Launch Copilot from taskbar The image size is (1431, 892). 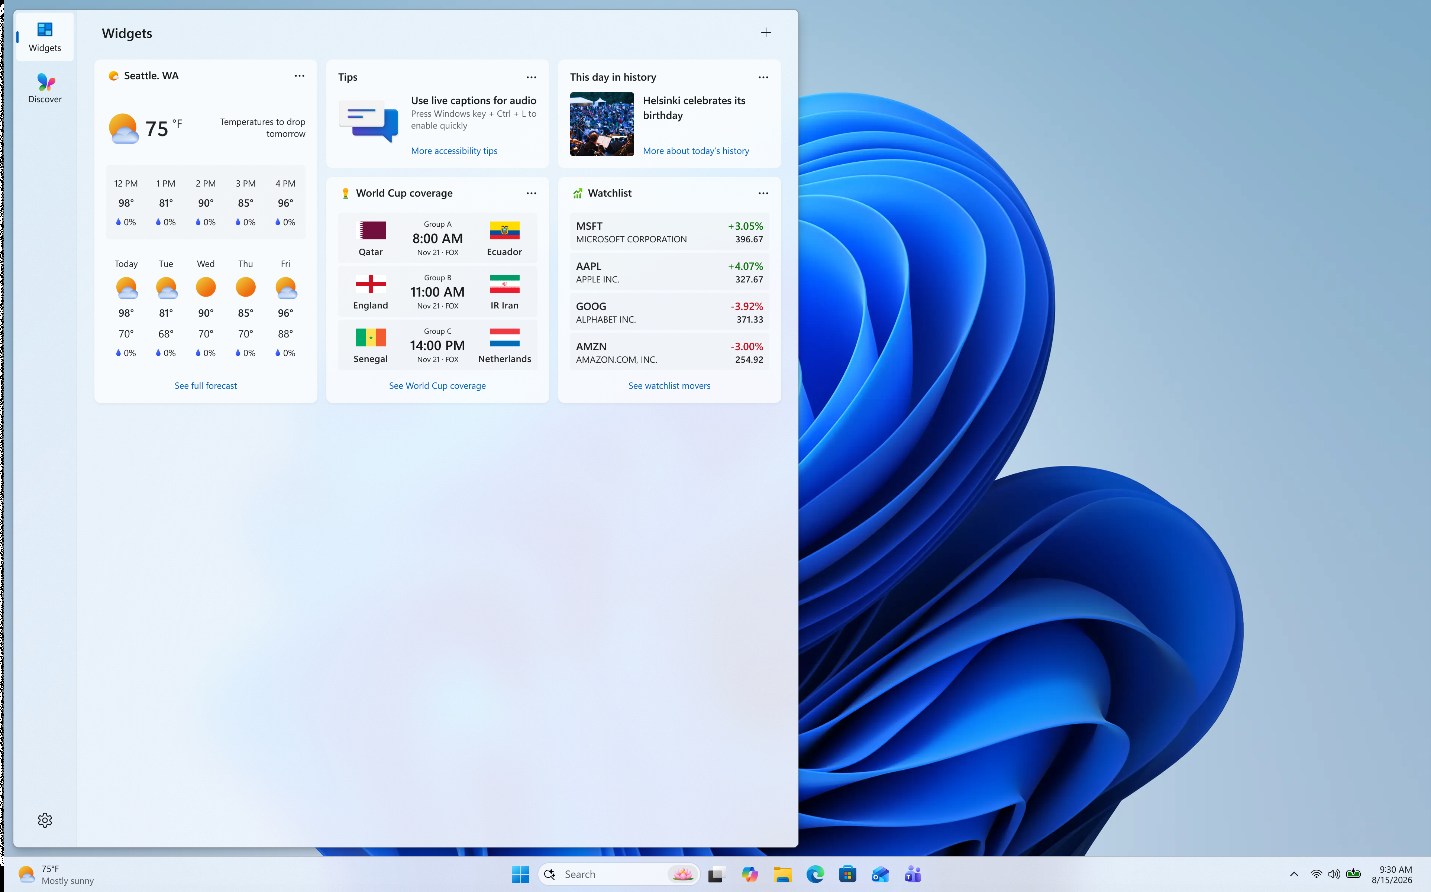point(750,874)
